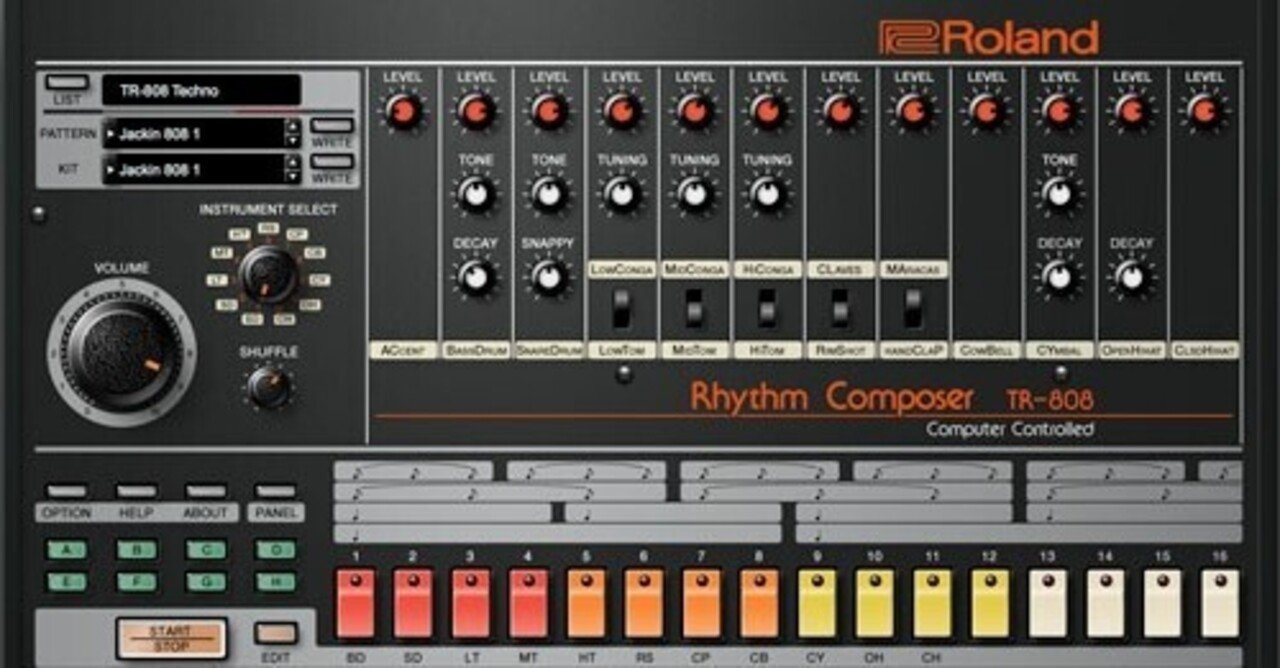Flip the HiConga / HiTom switch
1280x668 pixels.
tap(767, 309)
